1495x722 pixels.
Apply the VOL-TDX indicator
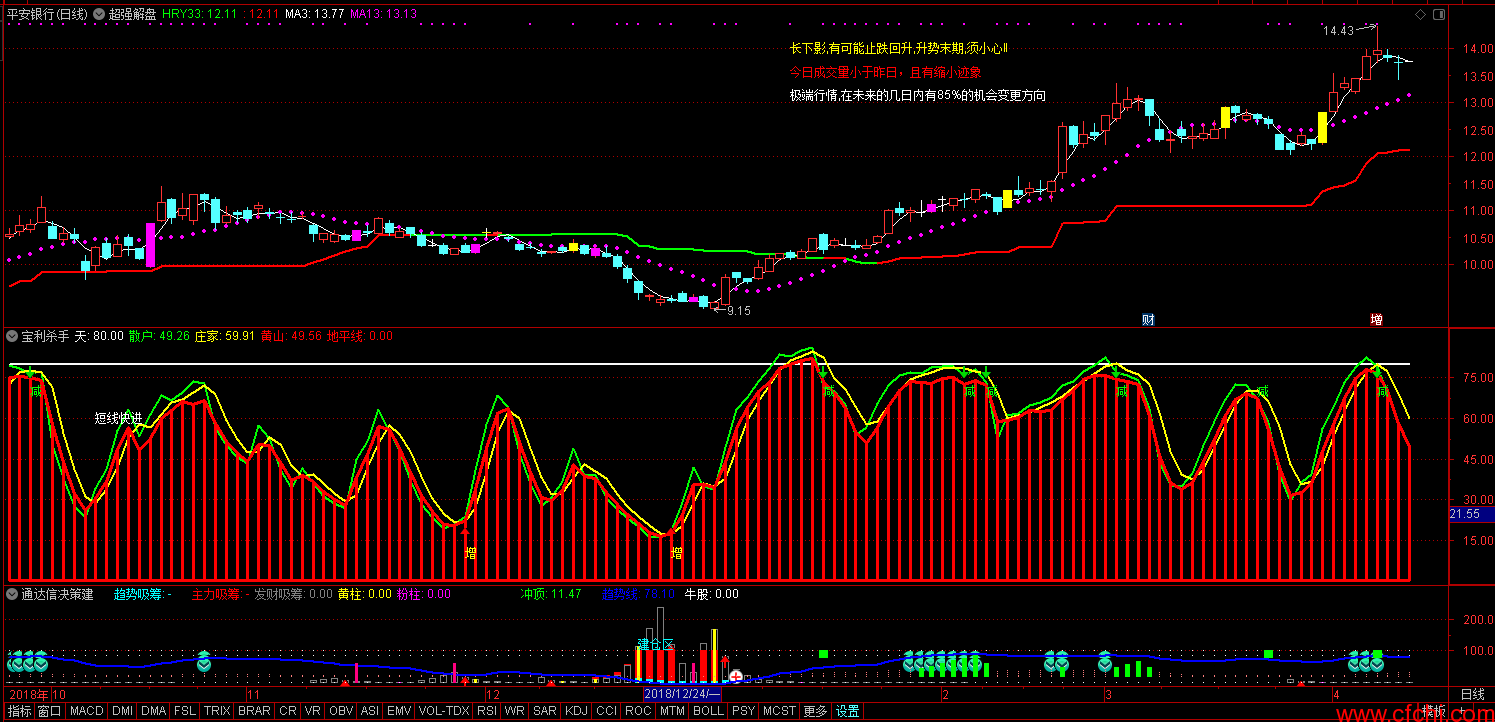(444, 712)
